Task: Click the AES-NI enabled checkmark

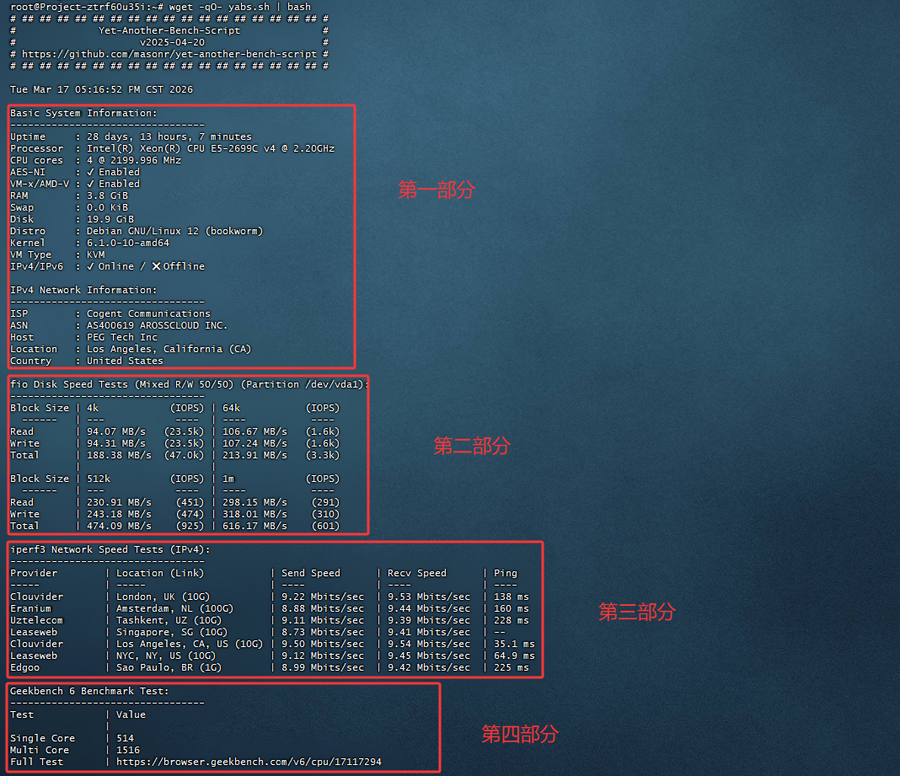Action: [91, 172]
